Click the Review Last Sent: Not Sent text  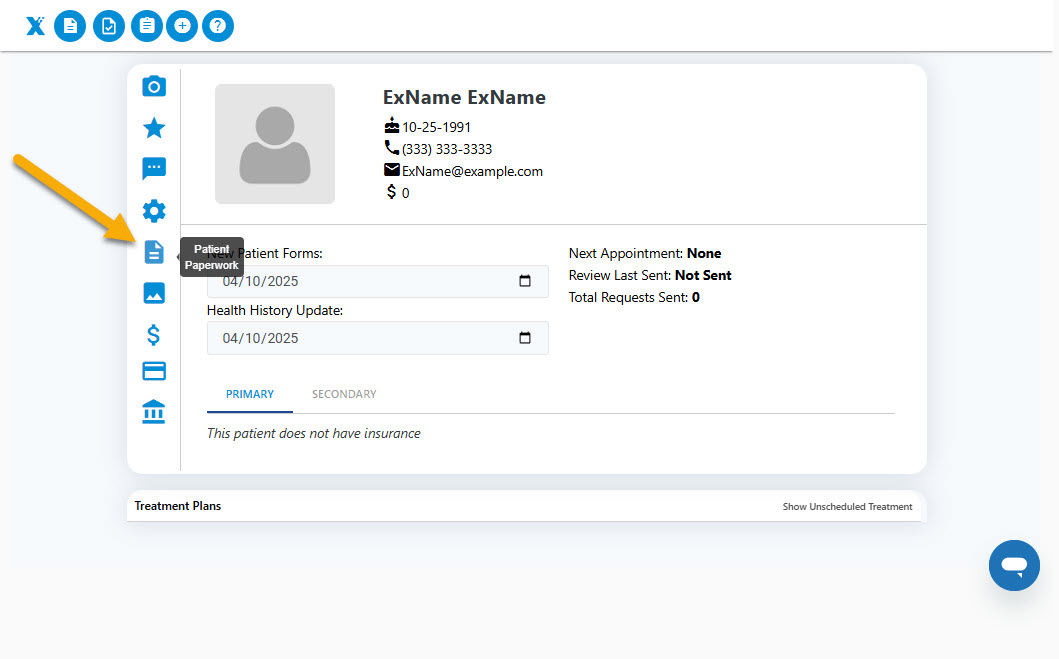[650, 275]
